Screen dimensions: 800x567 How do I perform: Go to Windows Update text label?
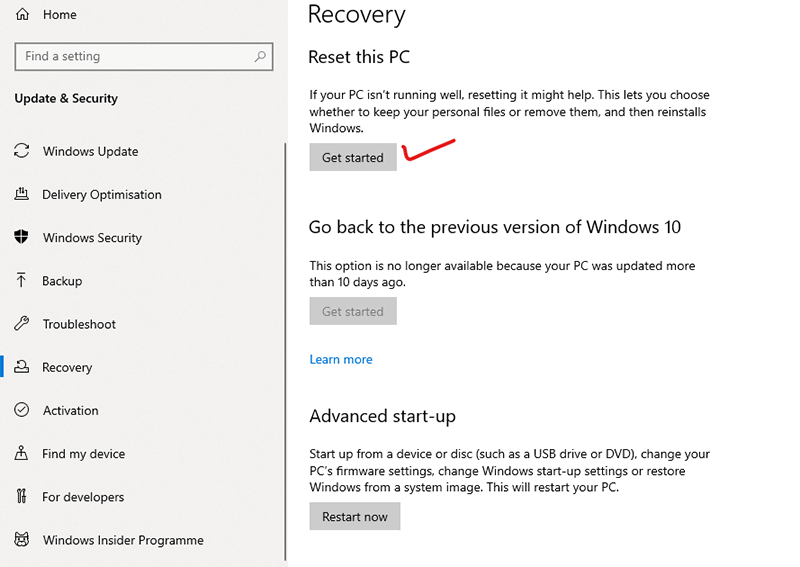(90, 152)
